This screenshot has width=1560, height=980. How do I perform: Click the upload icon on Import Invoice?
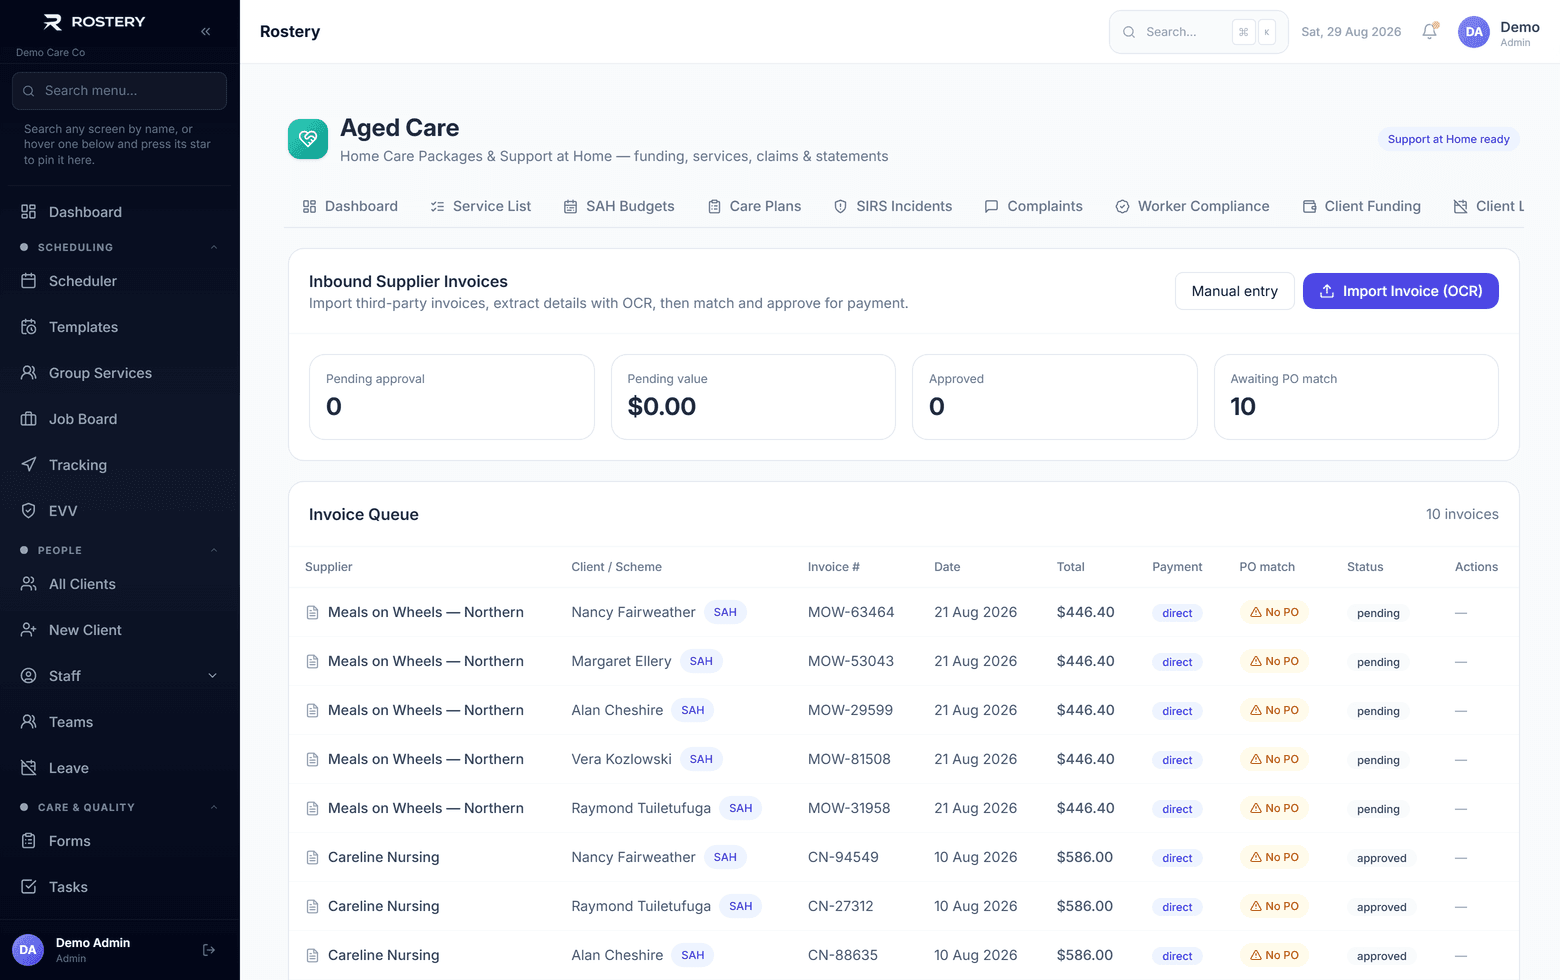[1327, 291]
